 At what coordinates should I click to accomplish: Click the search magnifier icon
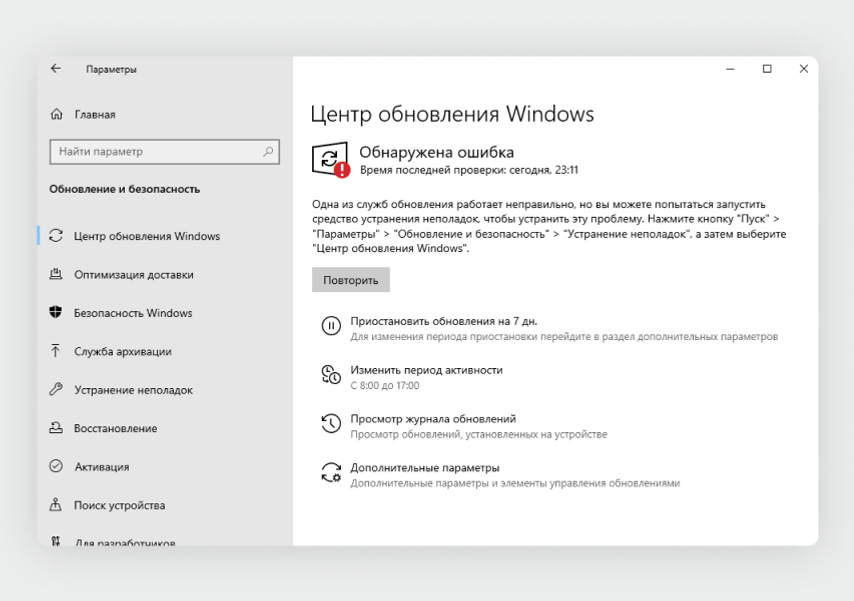(x=268, y=151)
